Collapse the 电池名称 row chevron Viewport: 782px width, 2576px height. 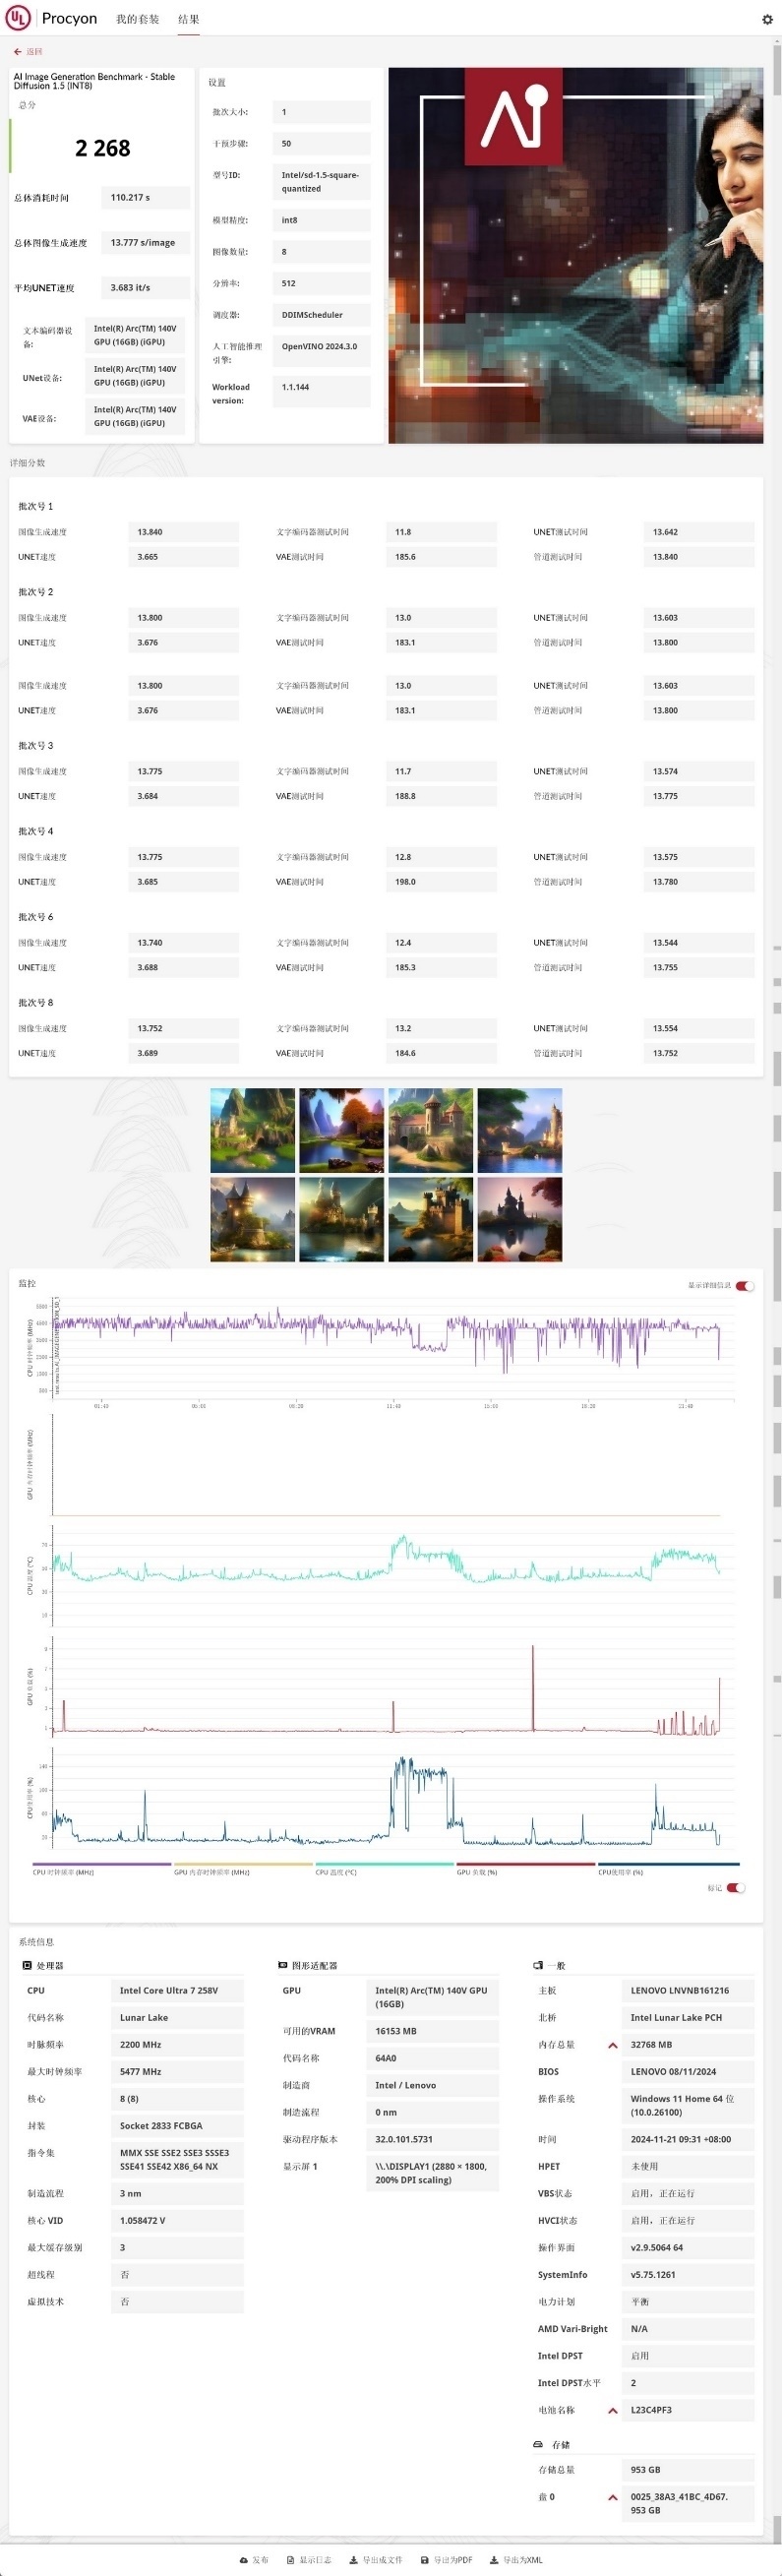point(613,2410)
